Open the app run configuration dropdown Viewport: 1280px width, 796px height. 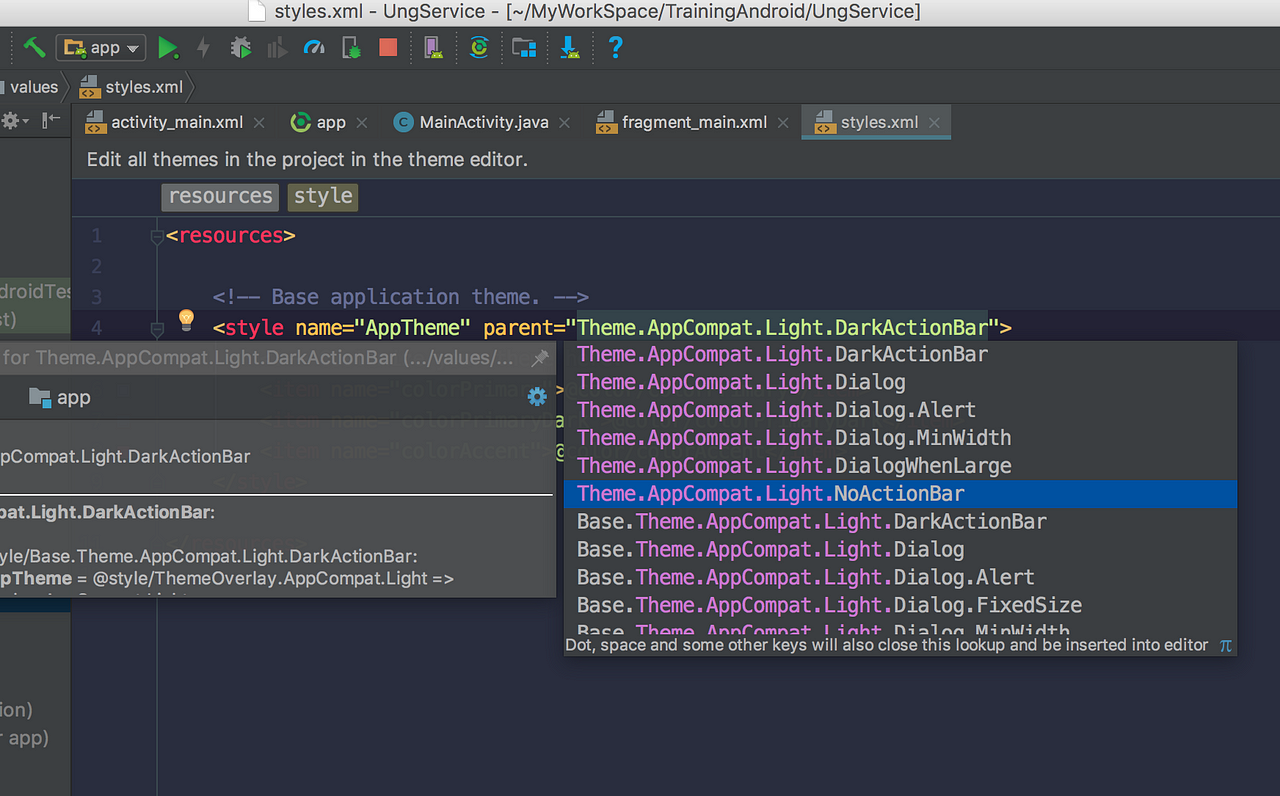[x=101, y=47]
